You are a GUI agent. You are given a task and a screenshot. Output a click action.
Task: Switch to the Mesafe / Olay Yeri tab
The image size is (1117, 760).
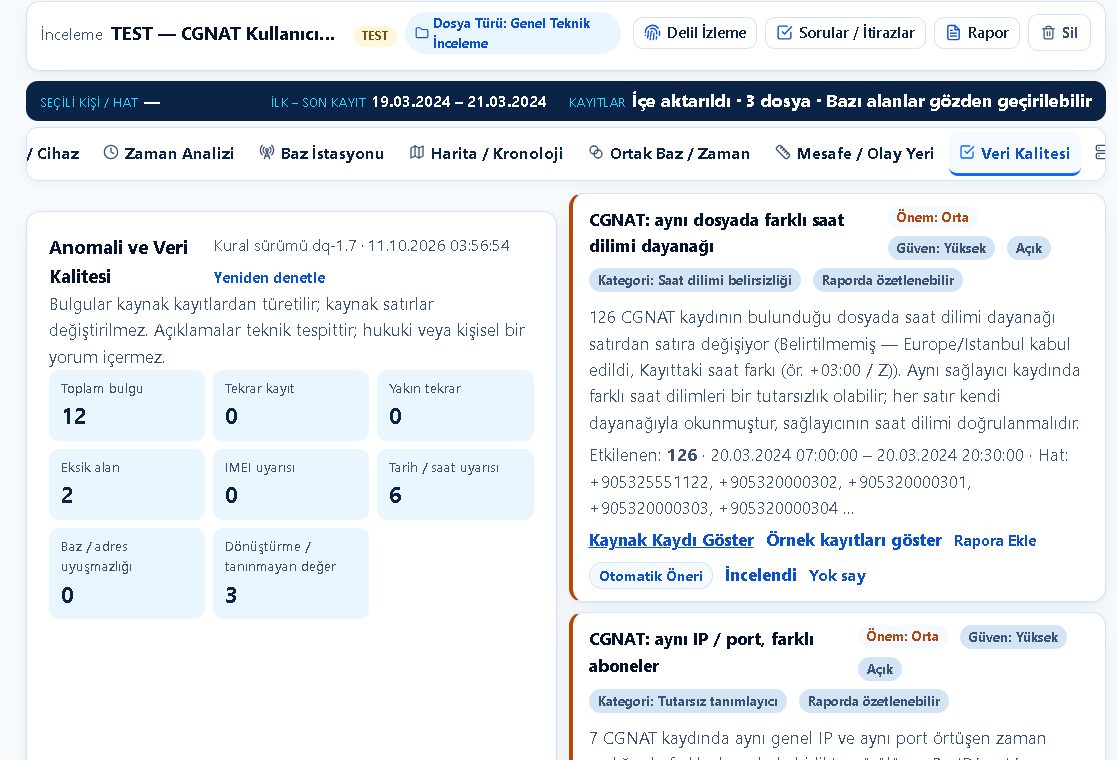pyautogui.click(x=854, y=153)
